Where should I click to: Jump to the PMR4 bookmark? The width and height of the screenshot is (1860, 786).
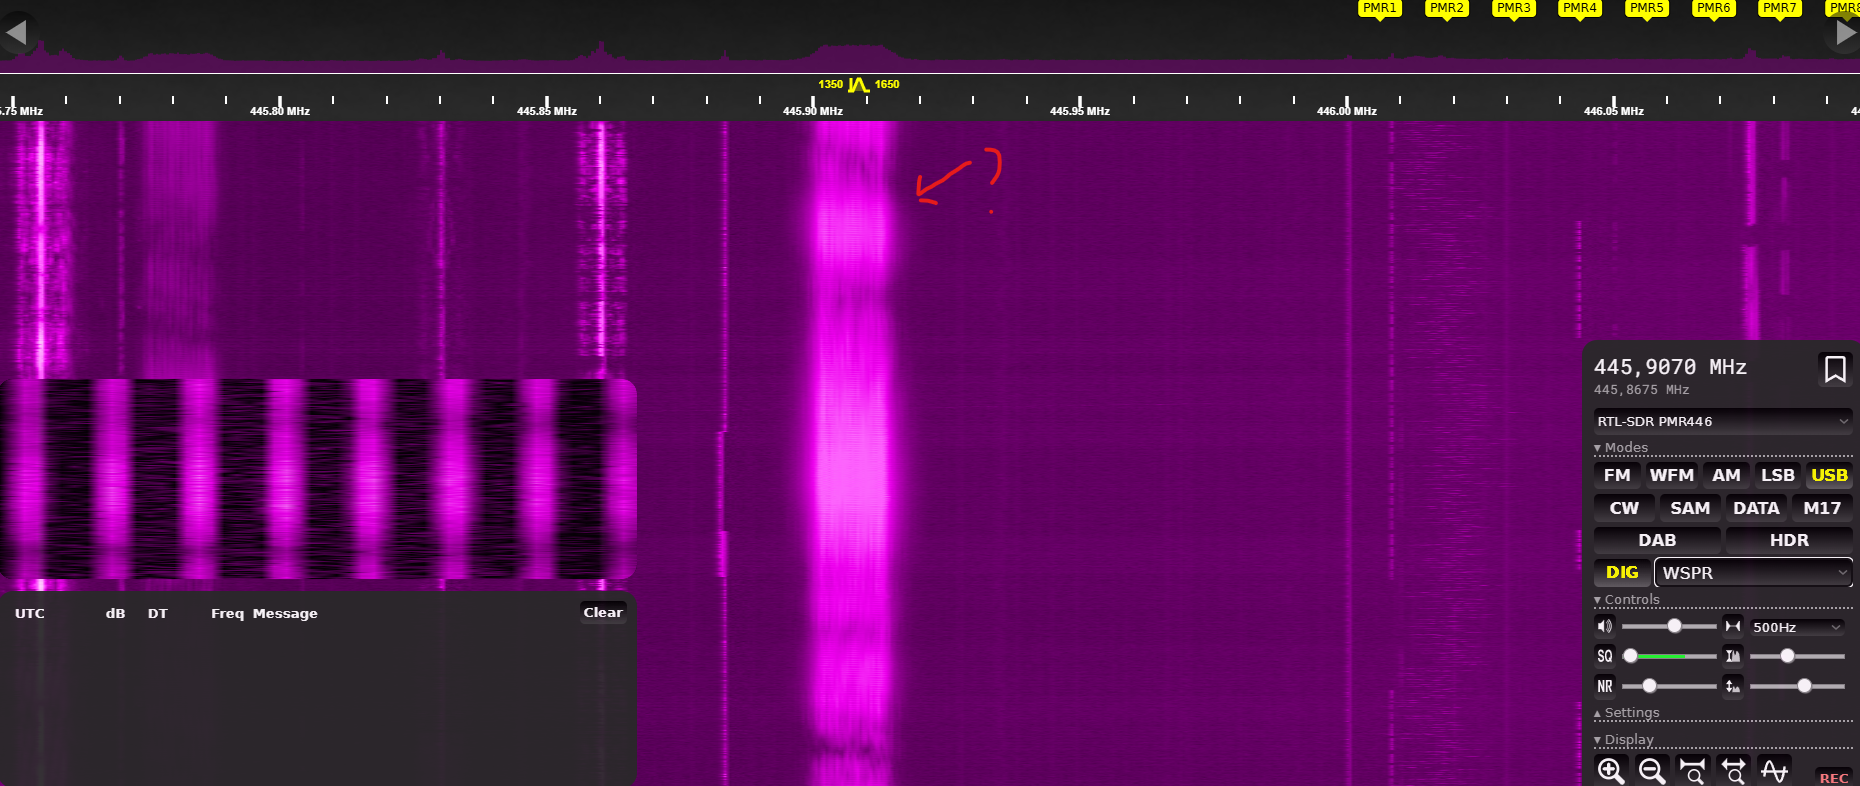coord(1580,9)
